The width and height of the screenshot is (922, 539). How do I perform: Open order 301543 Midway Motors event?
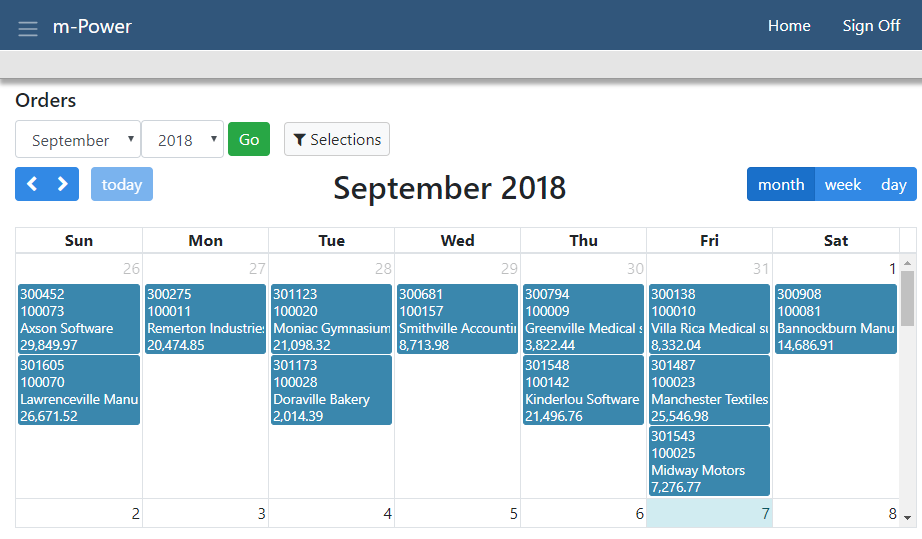tap(709, 461)
